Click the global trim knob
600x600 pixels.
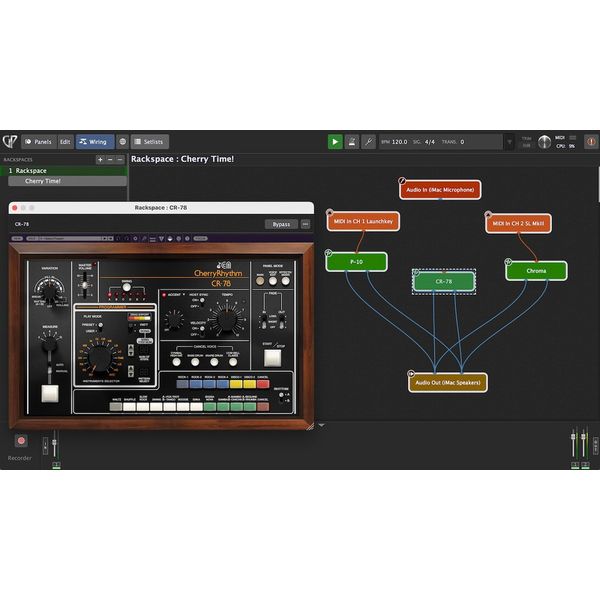point(545,142)
